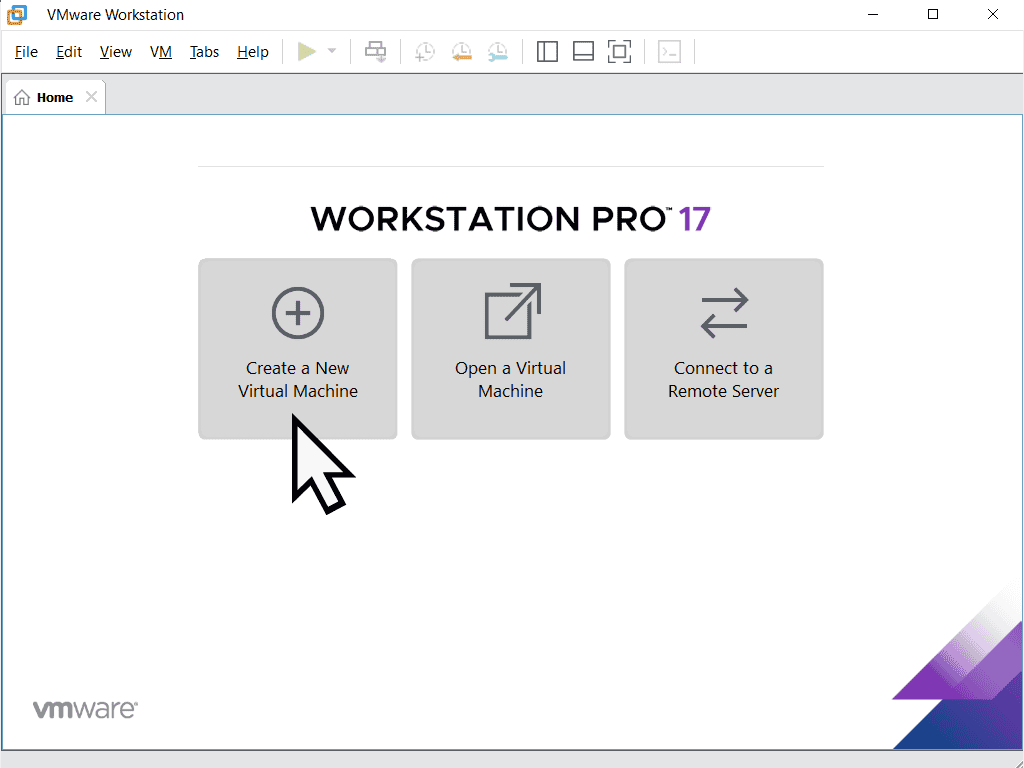Click the VMware Workstation title bar logo
The image size is (1024, 768).
pos(18,14)
